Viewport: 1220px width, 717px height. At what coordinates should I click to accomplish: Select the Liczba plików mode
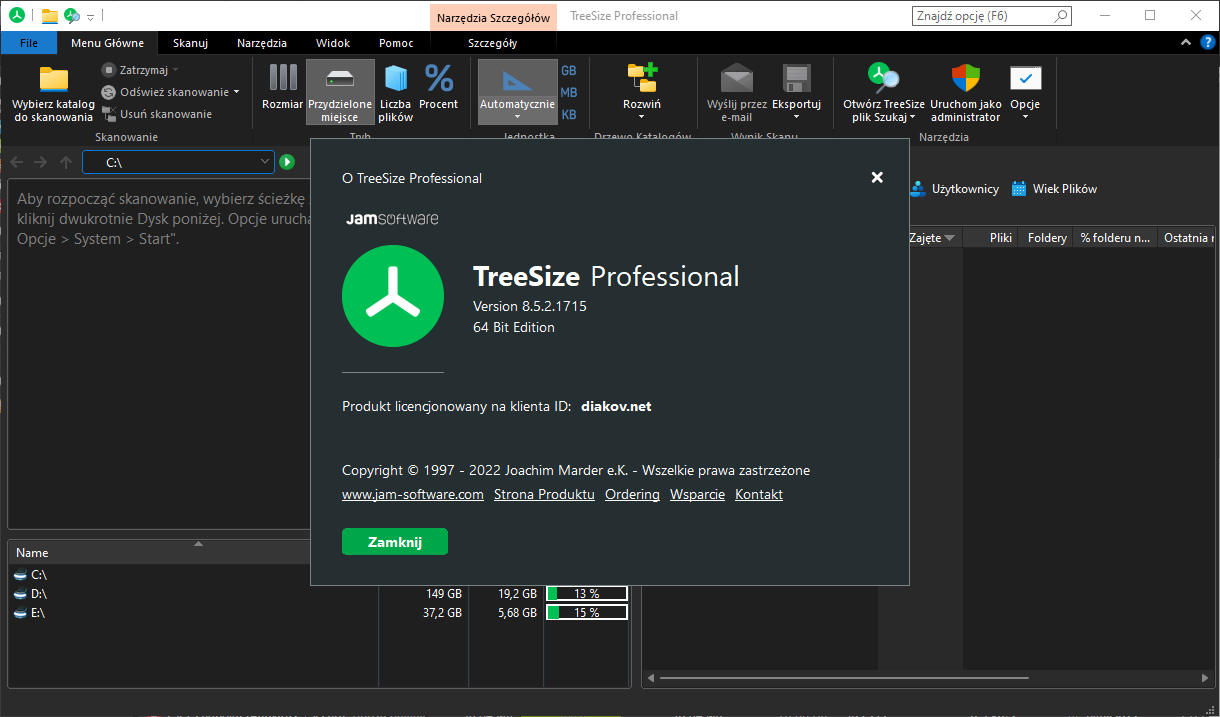tap(396, 91)
